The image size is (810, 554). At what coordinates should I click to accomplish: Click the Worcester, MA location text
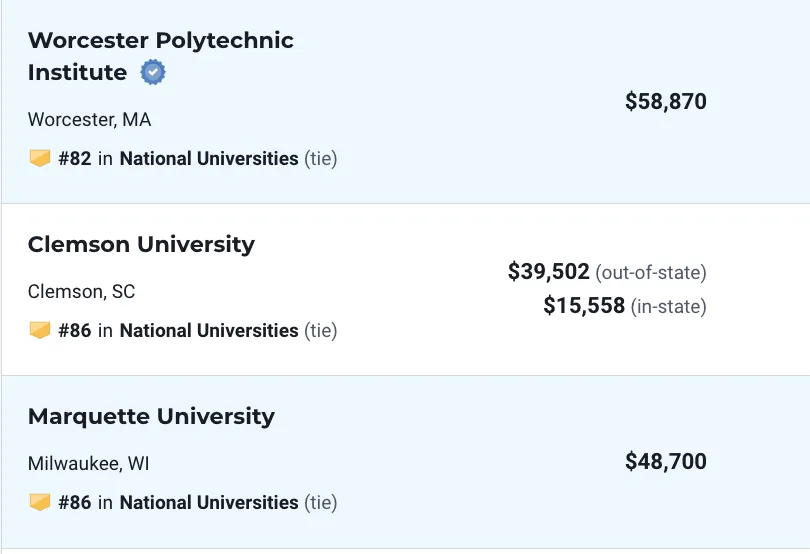point(89,120)
